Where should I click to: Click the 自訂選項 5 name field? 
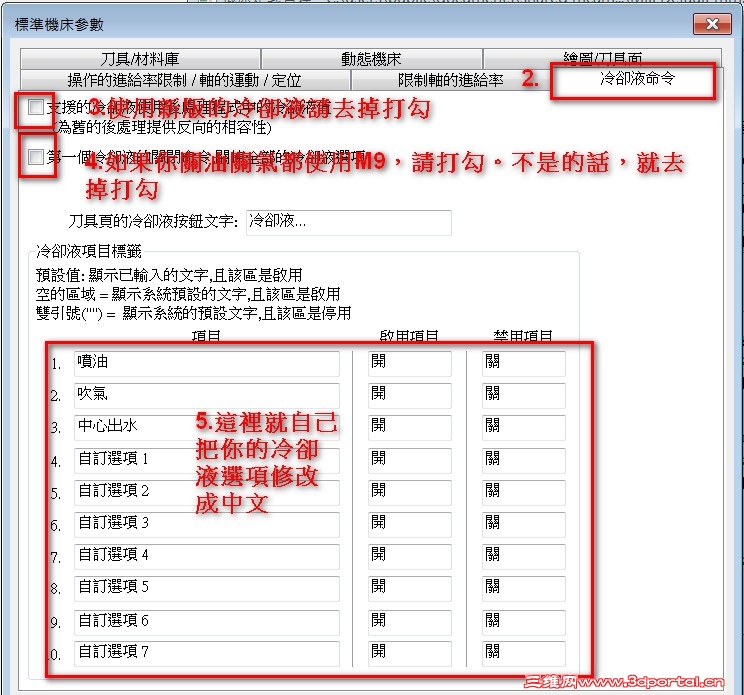pyautogui.click(x=207, y=589)
